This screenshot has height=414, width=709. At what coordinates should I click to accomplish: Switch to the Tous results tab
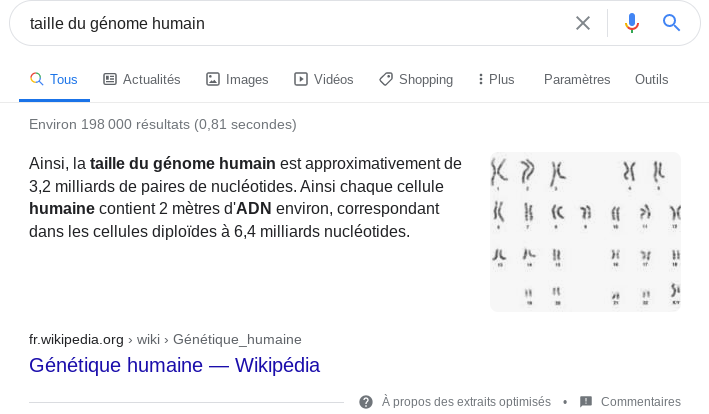[54, 80]
